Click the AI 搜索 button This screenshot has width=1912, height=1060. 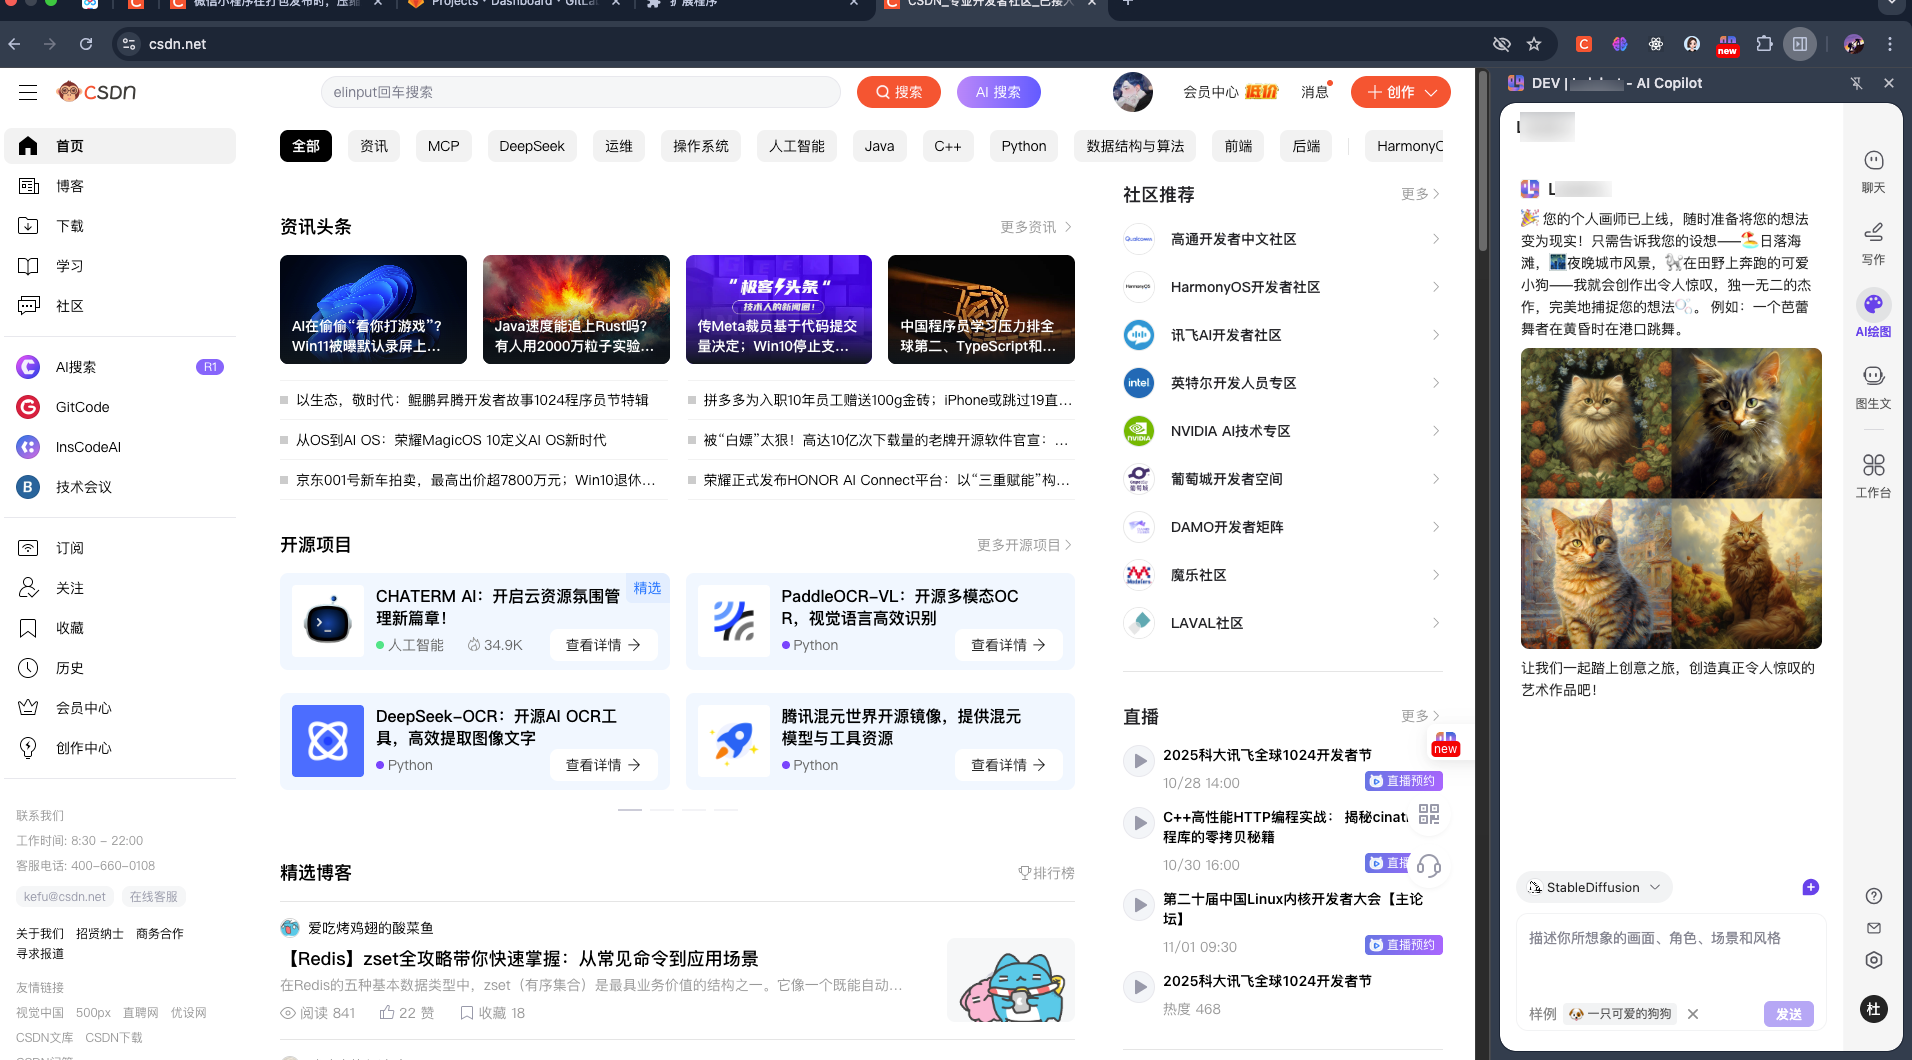998,92
